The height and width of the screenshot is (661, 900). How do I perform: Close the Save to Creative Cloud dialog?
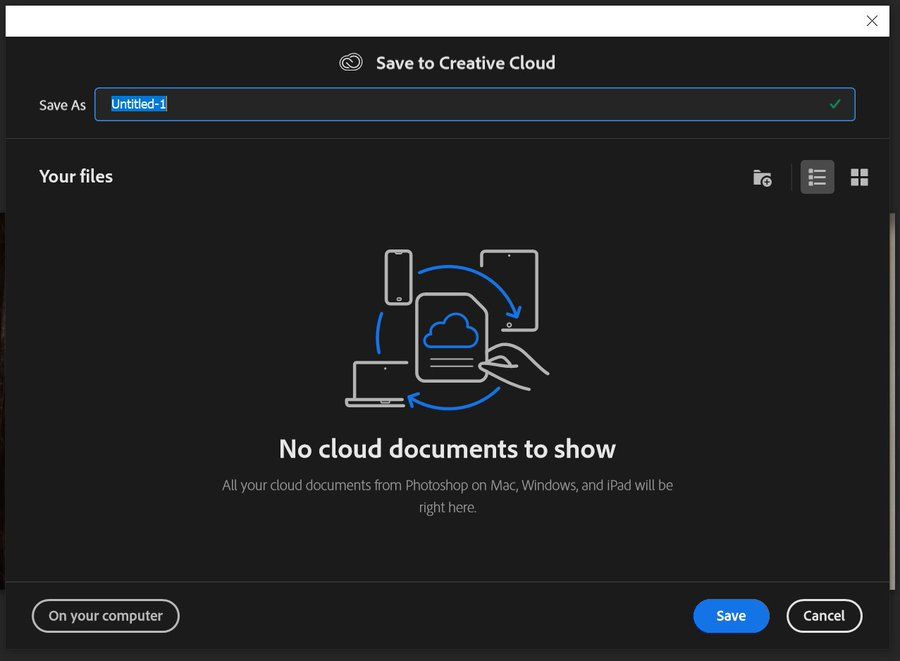tap(872, 21)
